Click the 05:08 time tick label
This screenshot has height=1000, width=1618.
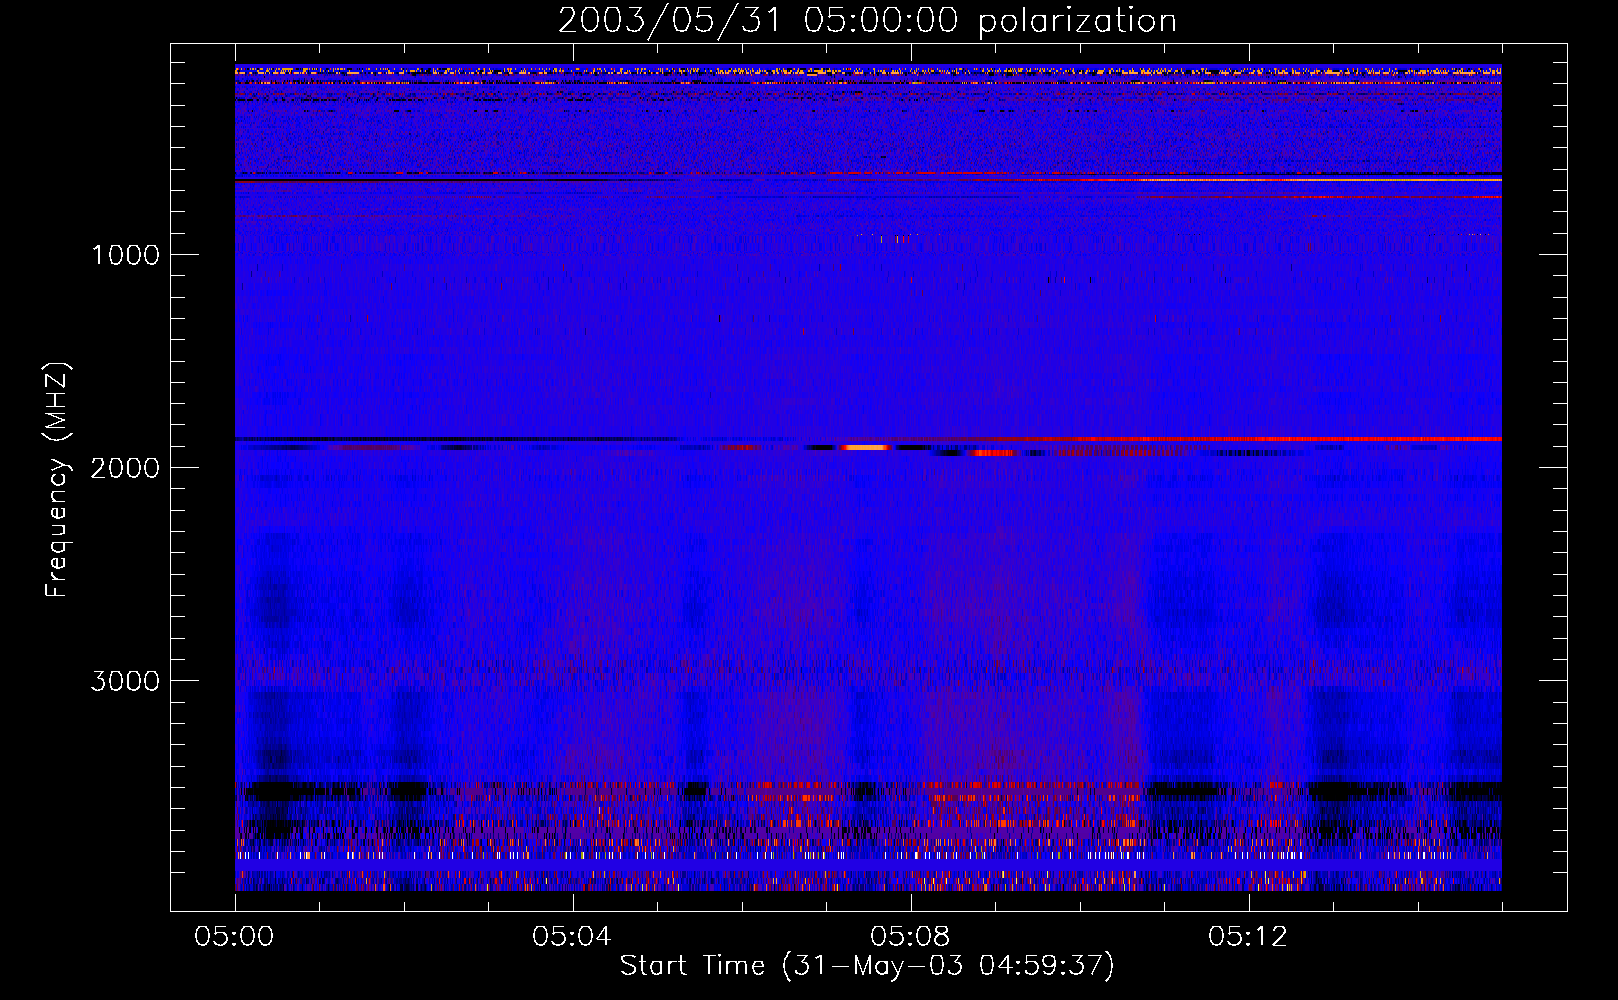point(910,936)
